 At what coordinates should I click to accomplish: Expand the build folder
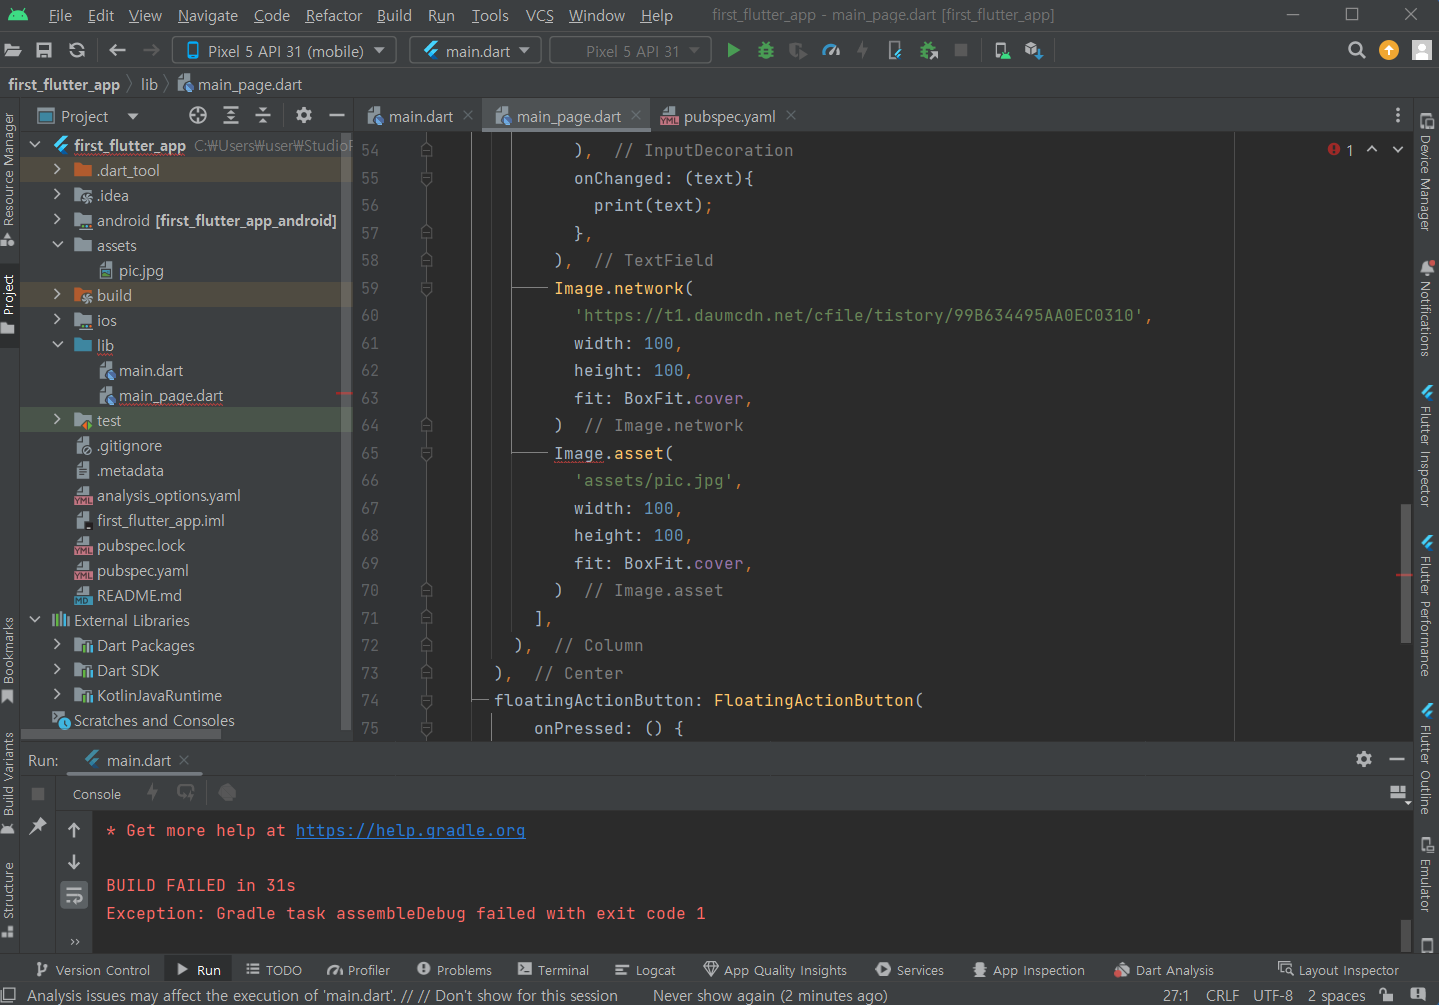(57, 295)
